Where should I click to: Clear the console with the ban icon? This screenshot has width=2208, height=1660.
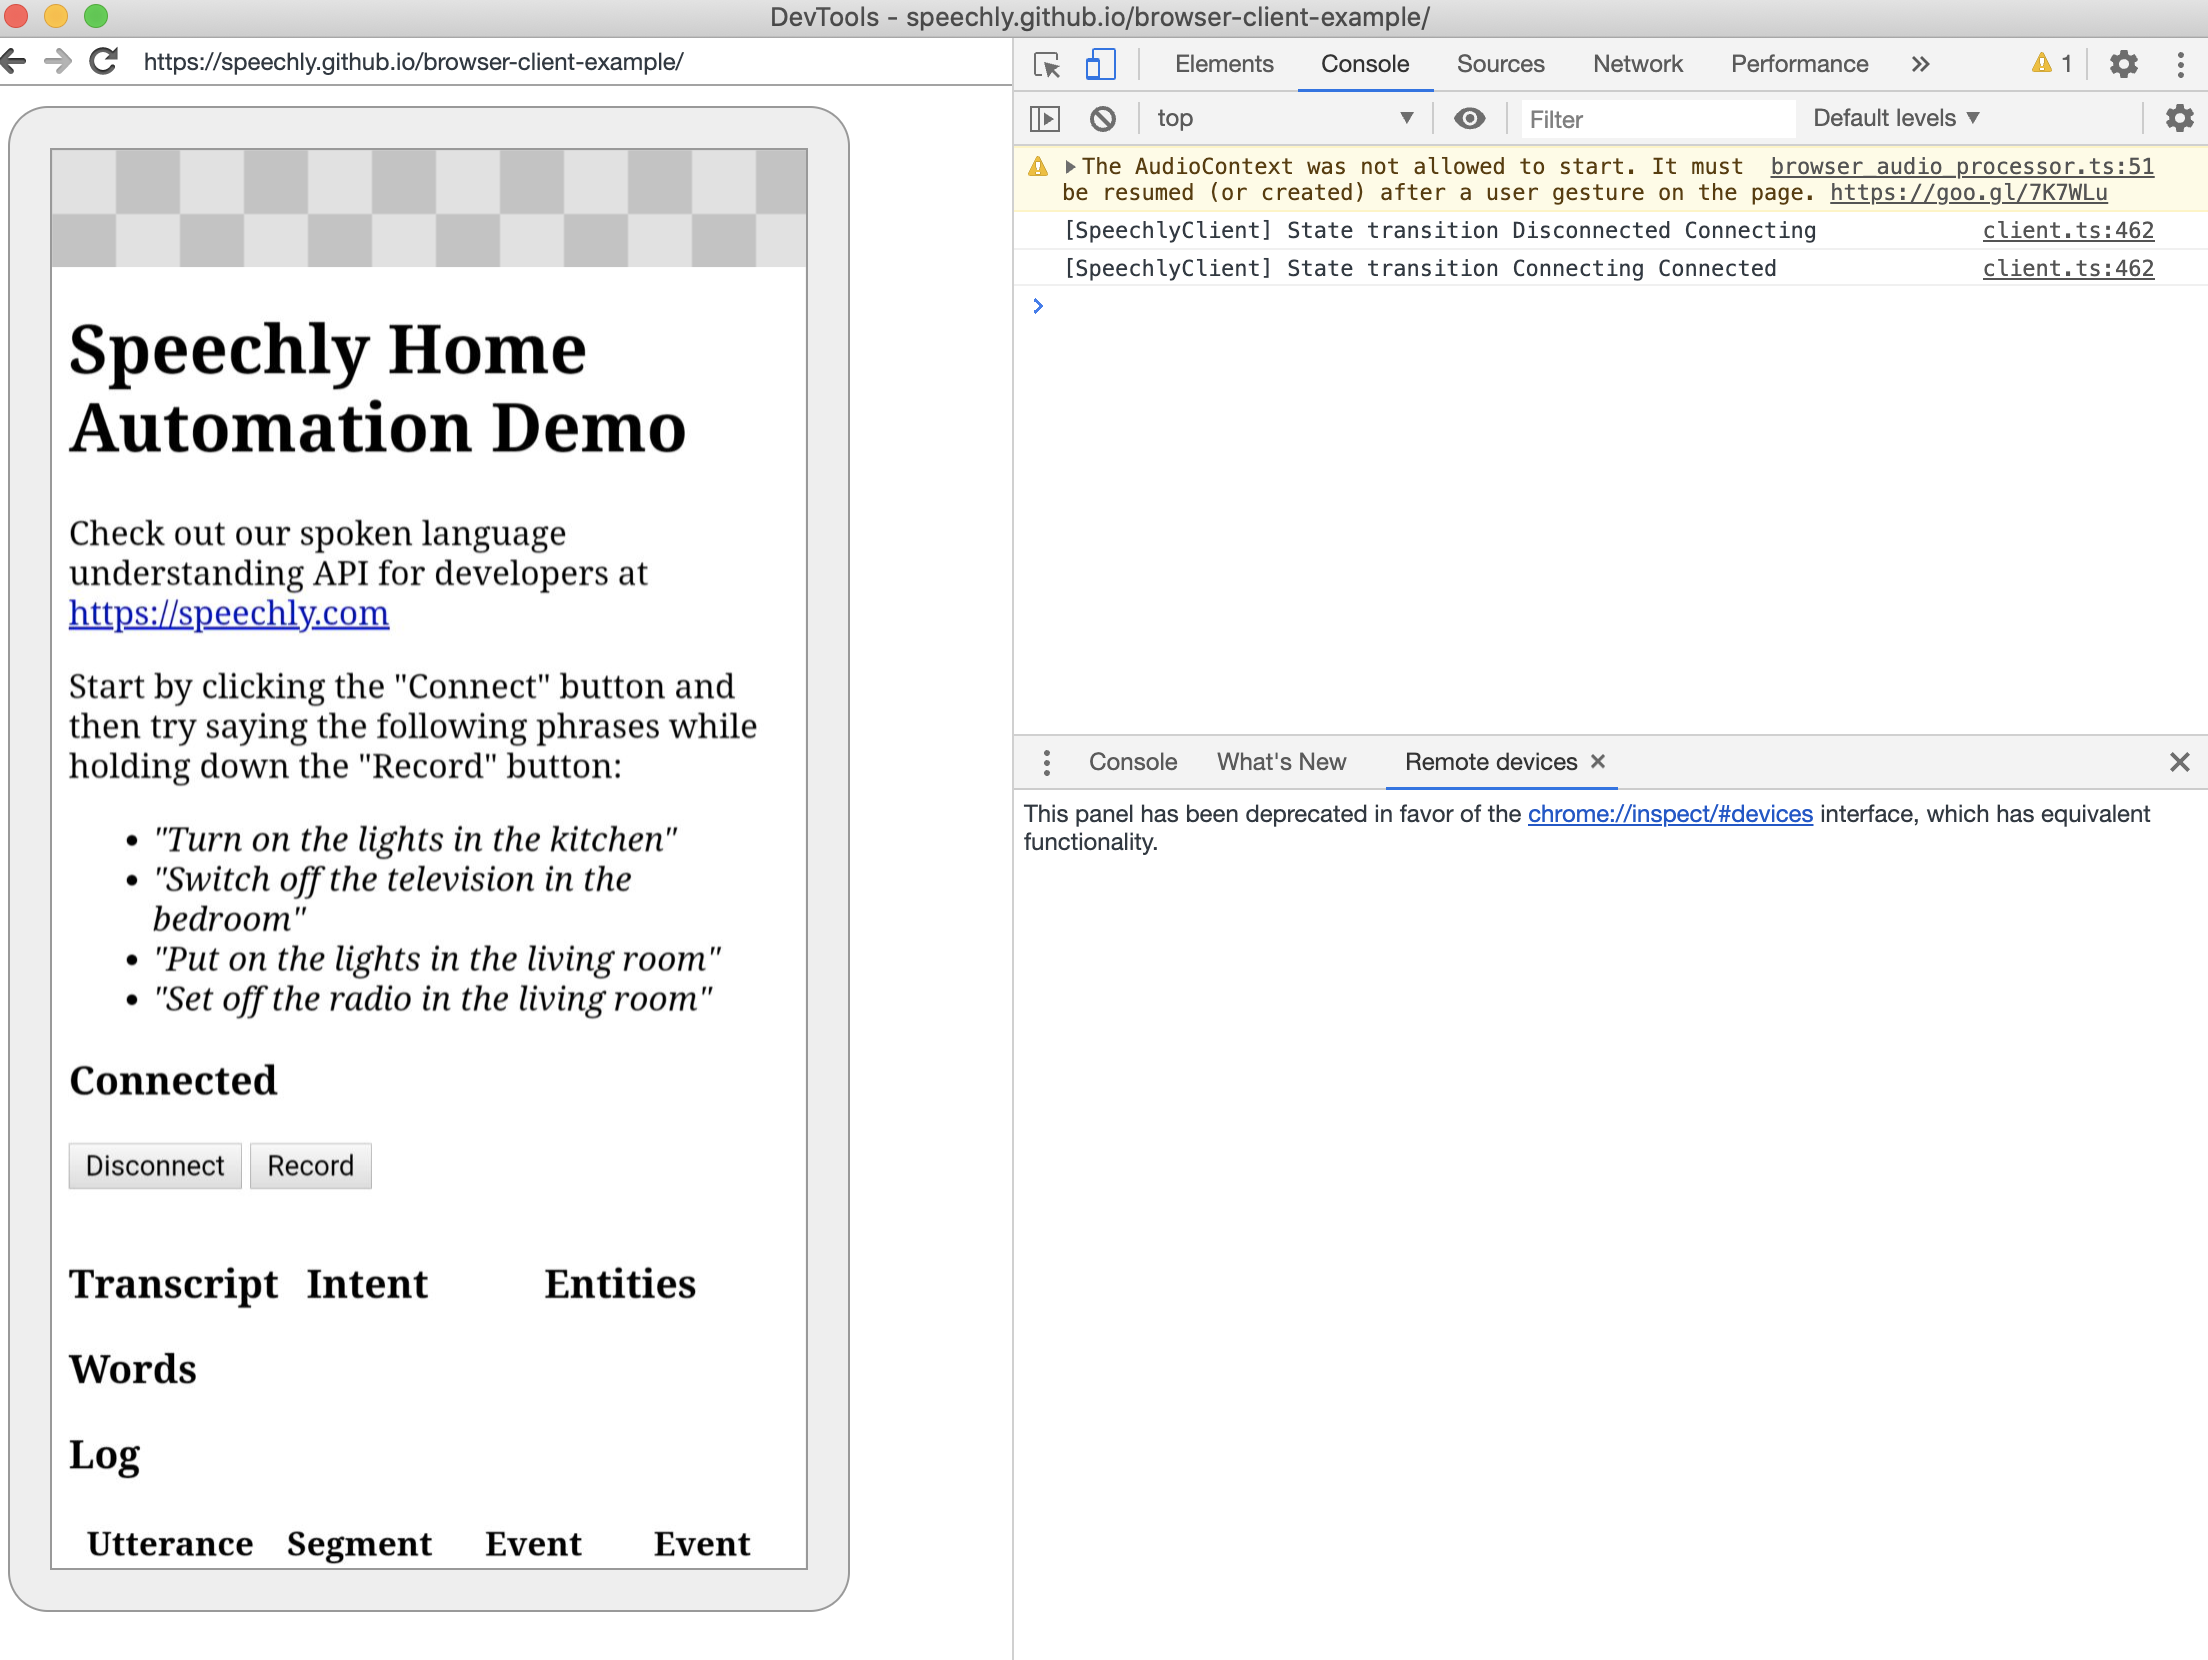pos(1102,118)
